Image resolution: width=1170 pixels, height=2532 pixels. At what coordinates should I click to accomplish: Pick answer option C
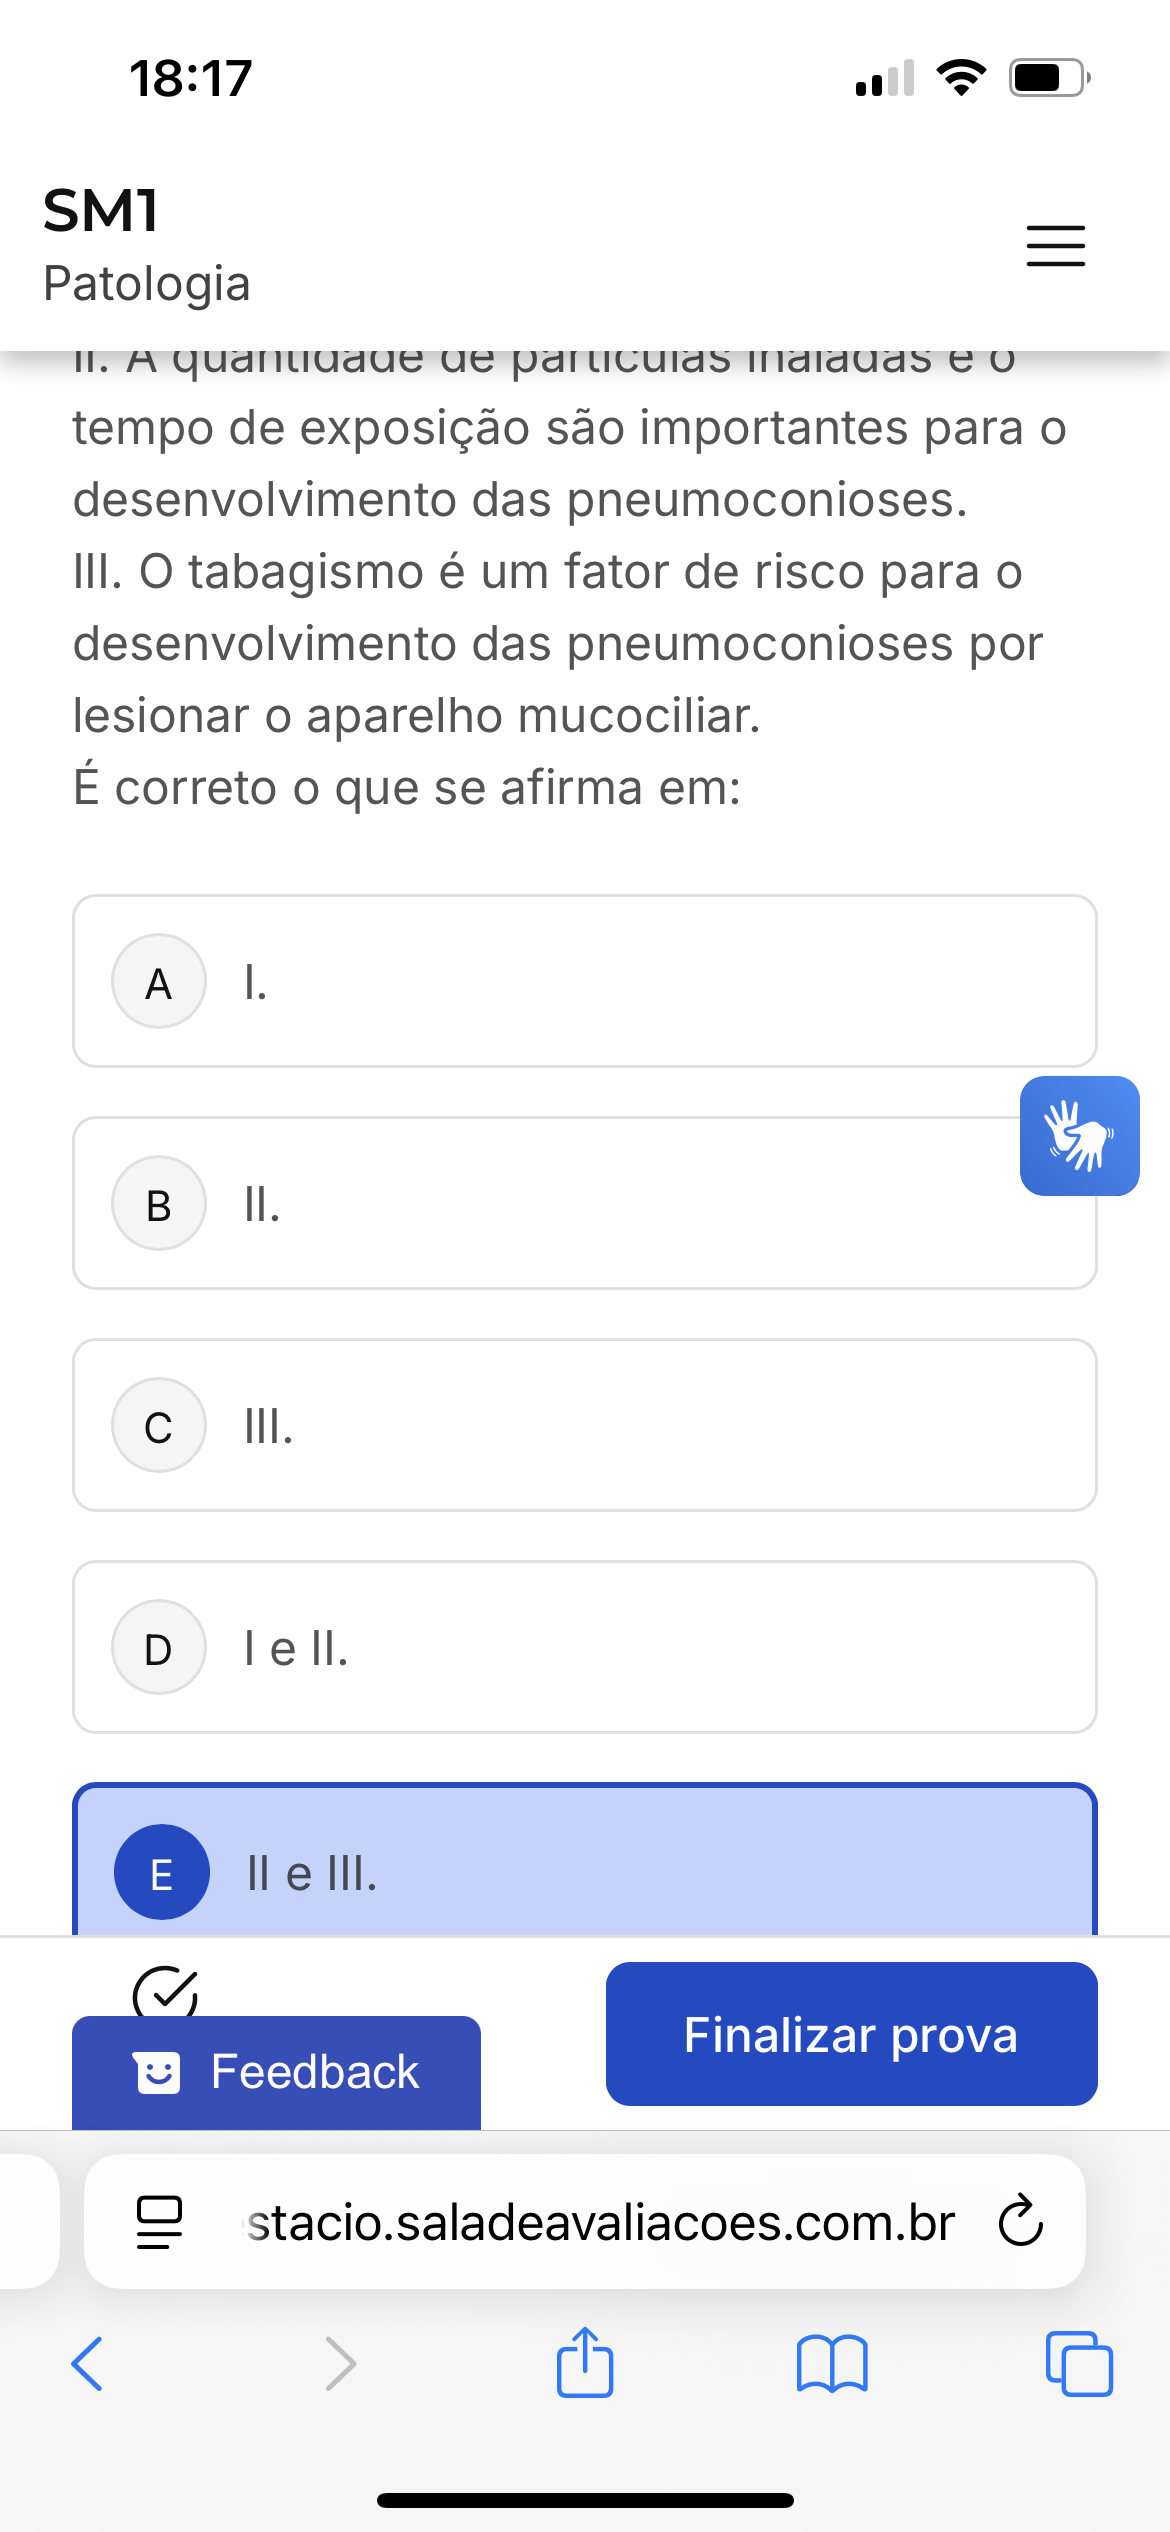coord(584,1425)
